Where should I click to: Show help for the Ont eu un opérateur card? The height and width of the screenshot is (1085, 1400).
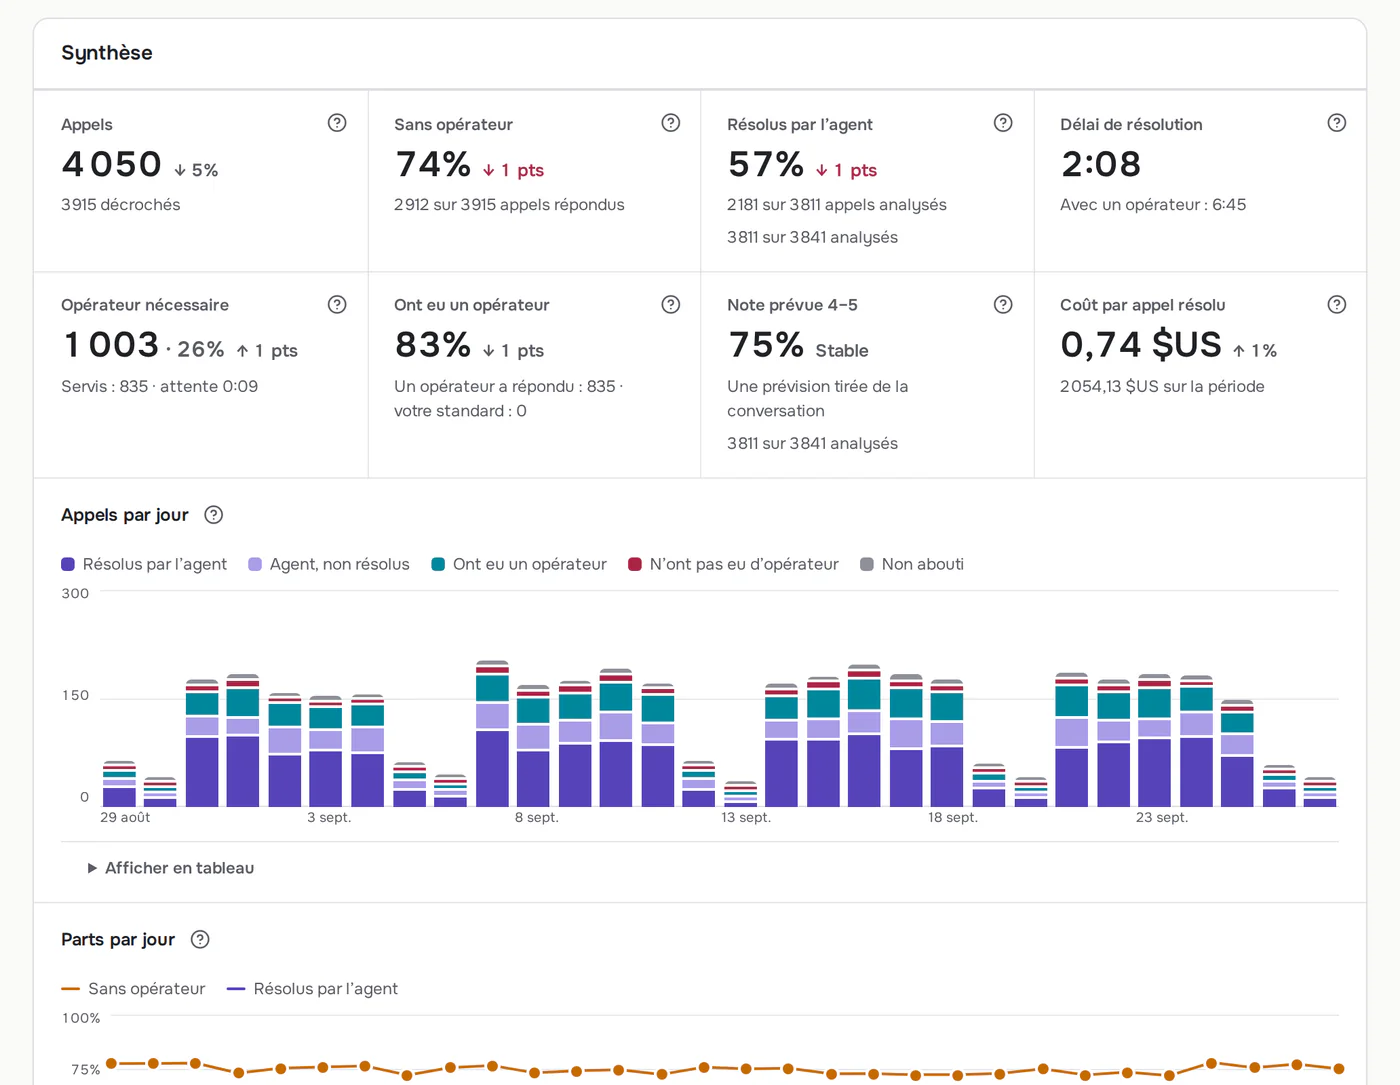(x=671, y=304)
